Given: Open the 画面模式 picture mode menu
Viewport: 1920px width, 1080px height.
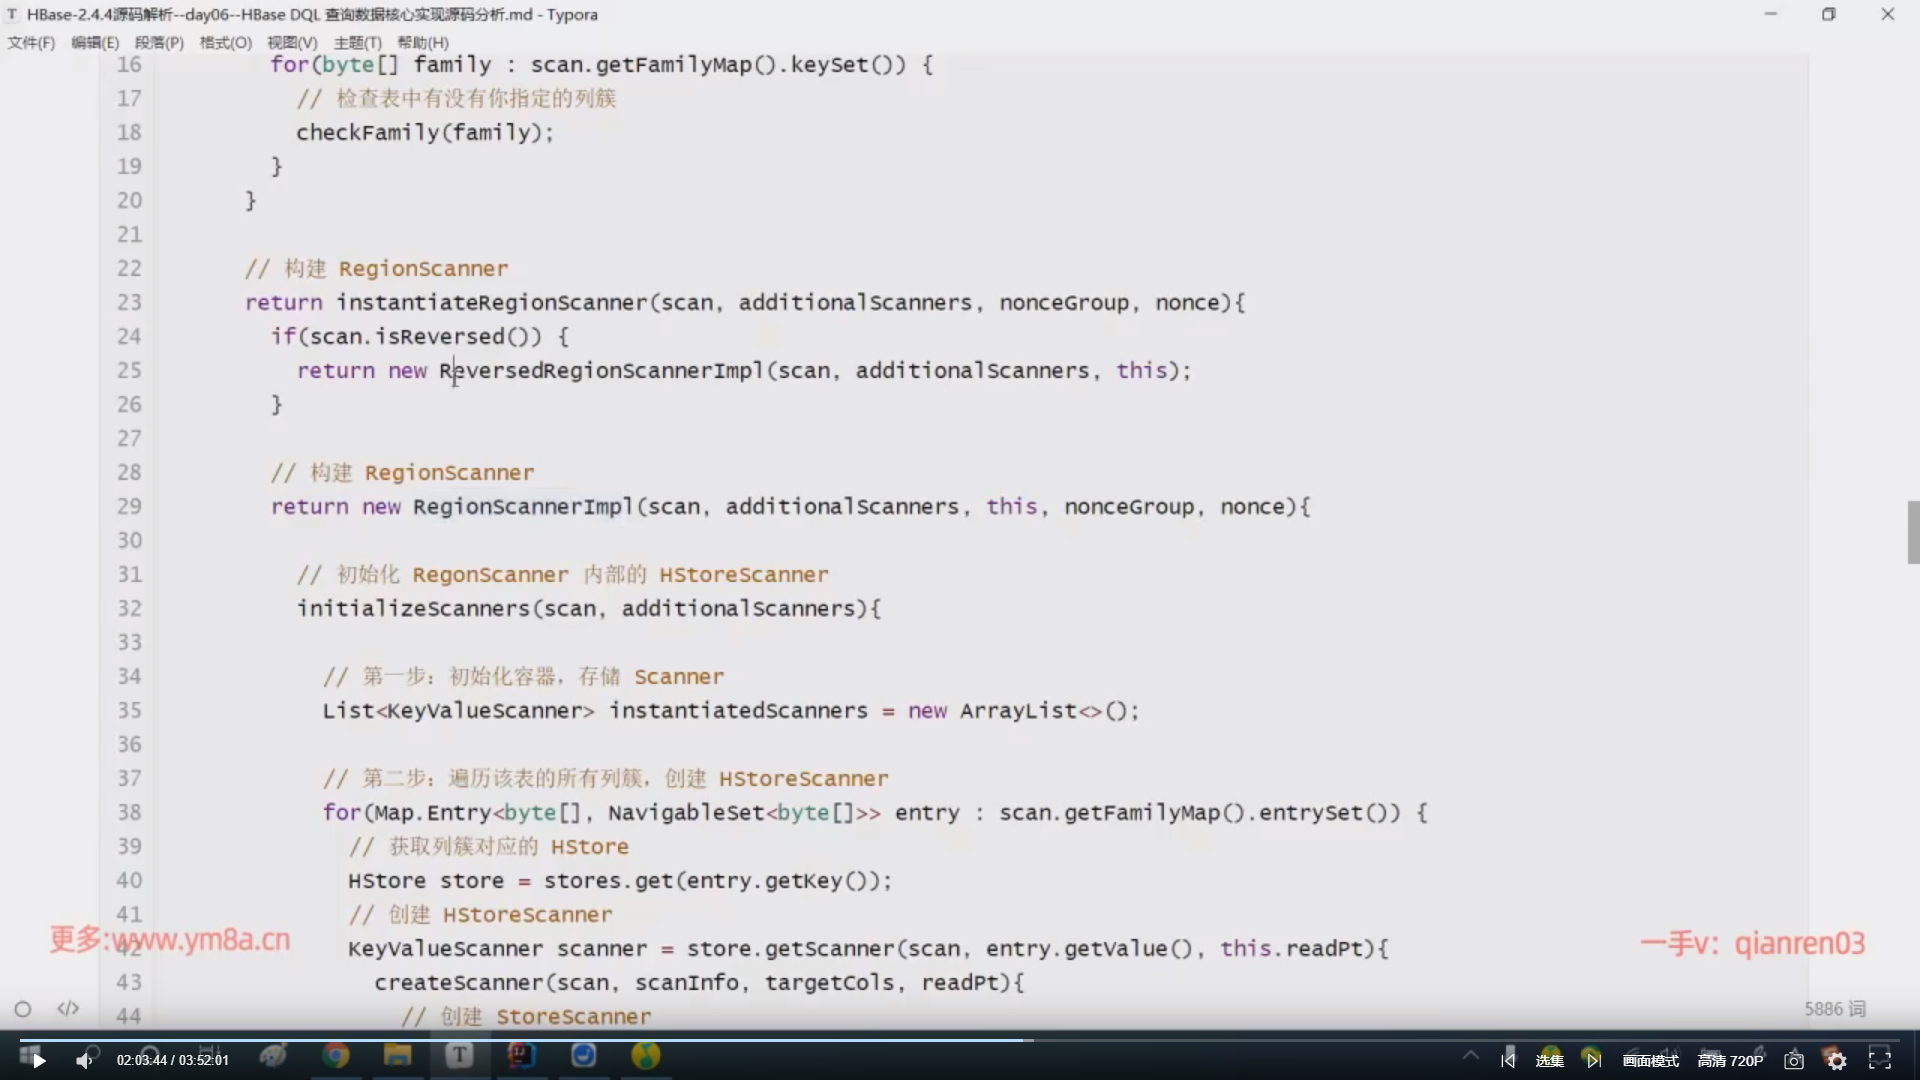Looking at the screenshot, I should (x=1650, y=1060).
